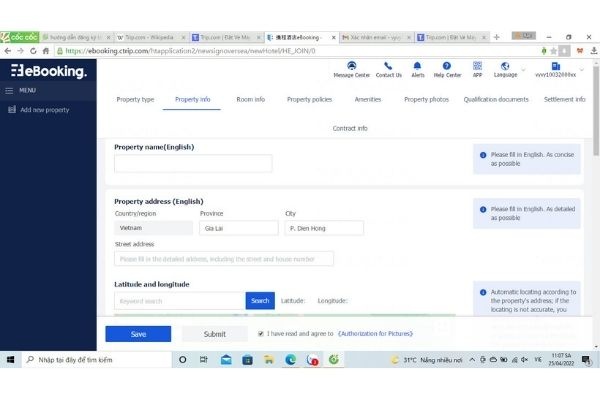Toggle the MENU hamburger icon

click(9, 91)
